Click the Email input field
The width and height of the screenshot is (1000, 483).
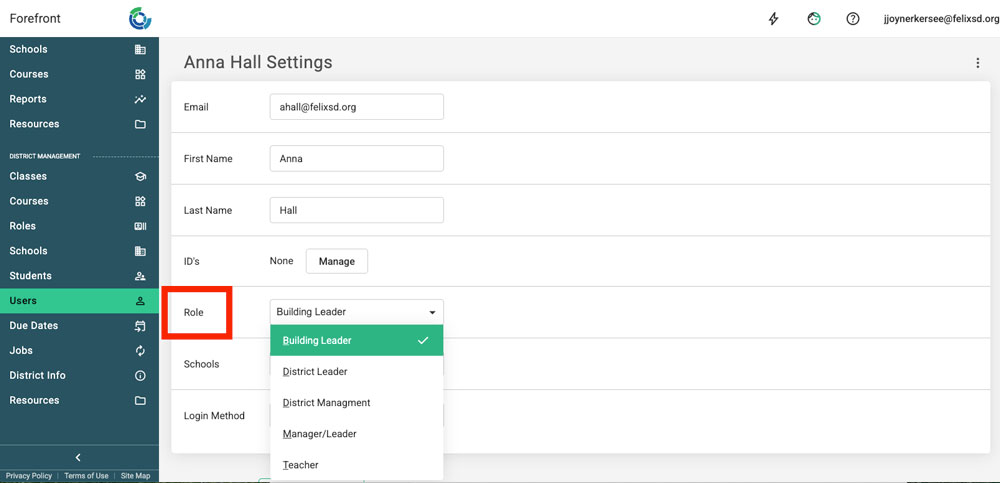point(356,107)
